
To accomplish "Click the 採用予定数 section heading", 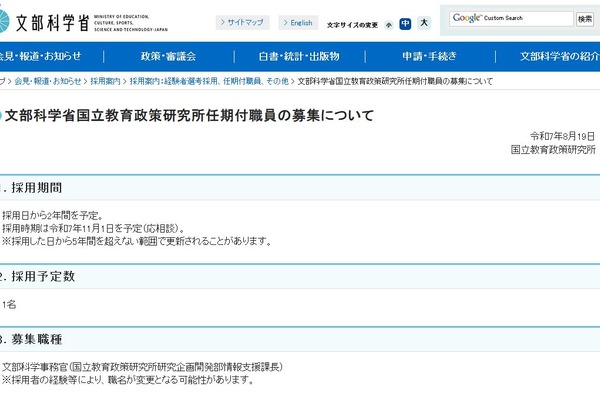I will click(43, 276).
